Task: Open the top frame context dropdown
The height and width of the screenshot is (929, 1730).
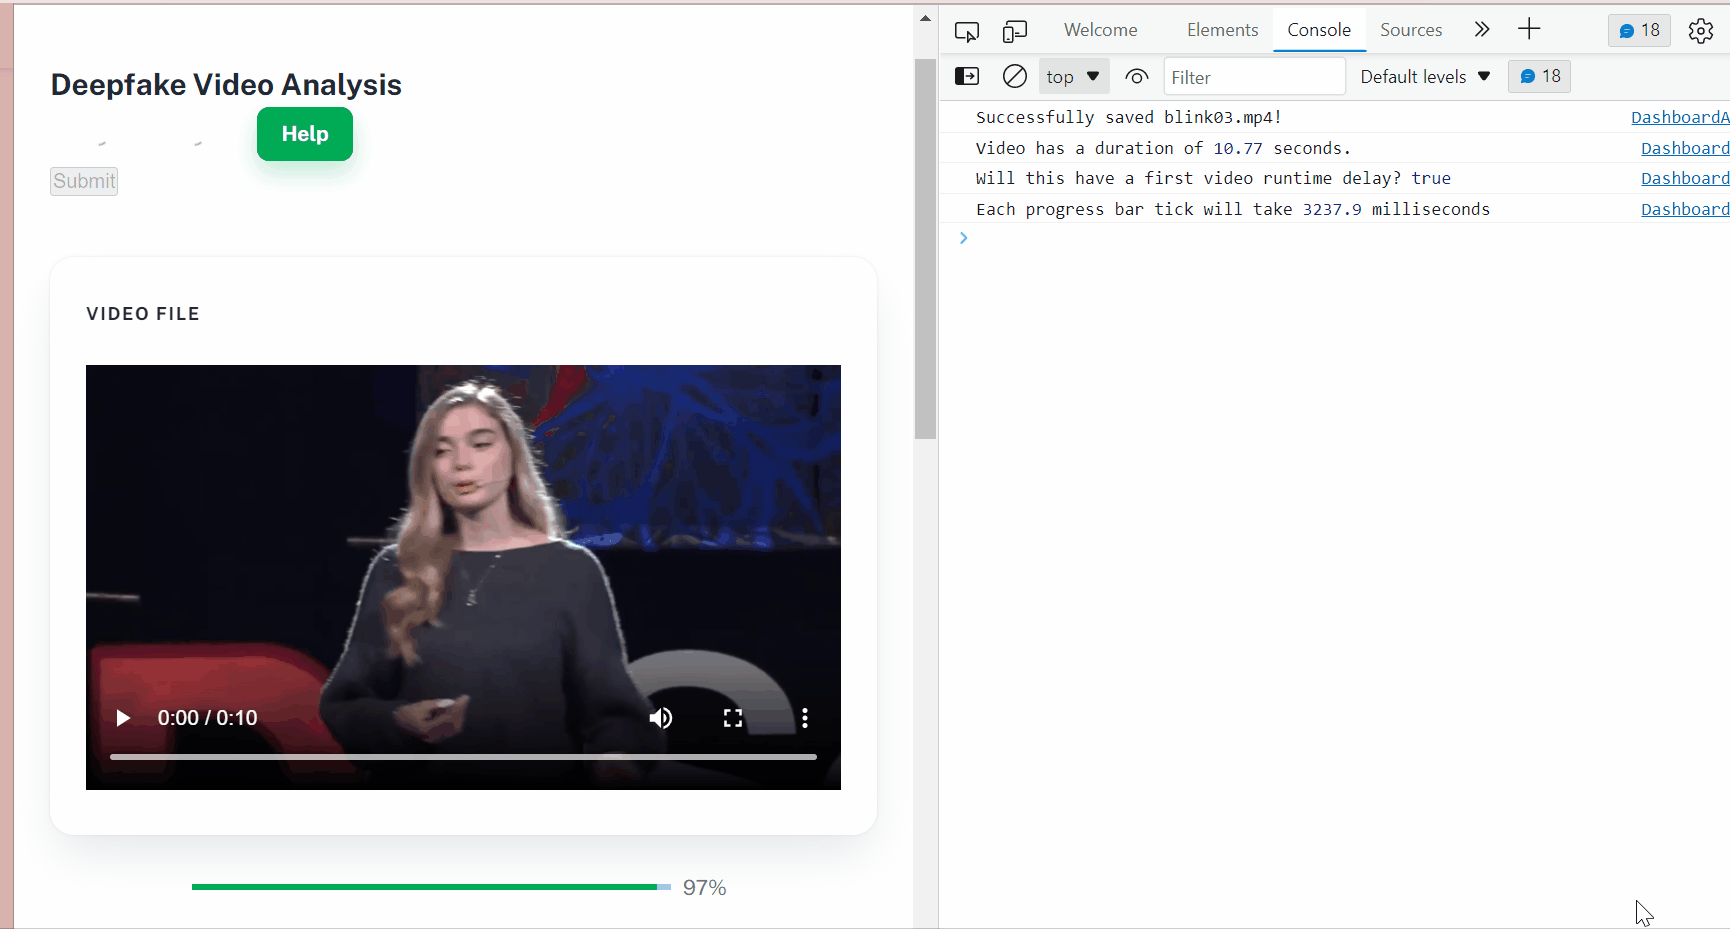Action: [x=1073, y=76]
